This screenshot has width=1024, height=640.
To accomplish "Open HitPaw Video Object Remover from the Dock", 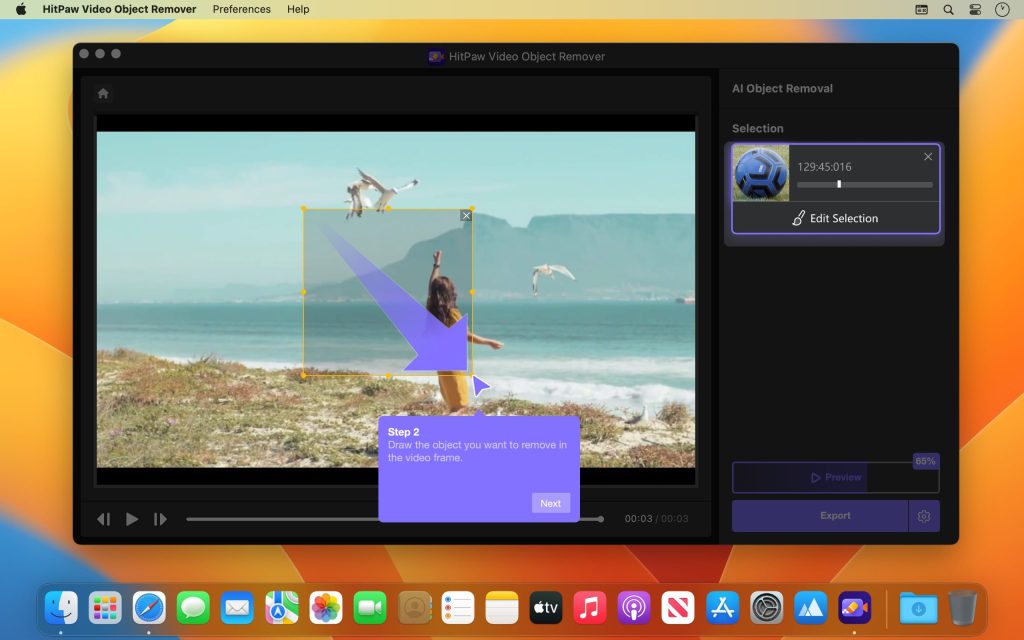I will [855, 607].
